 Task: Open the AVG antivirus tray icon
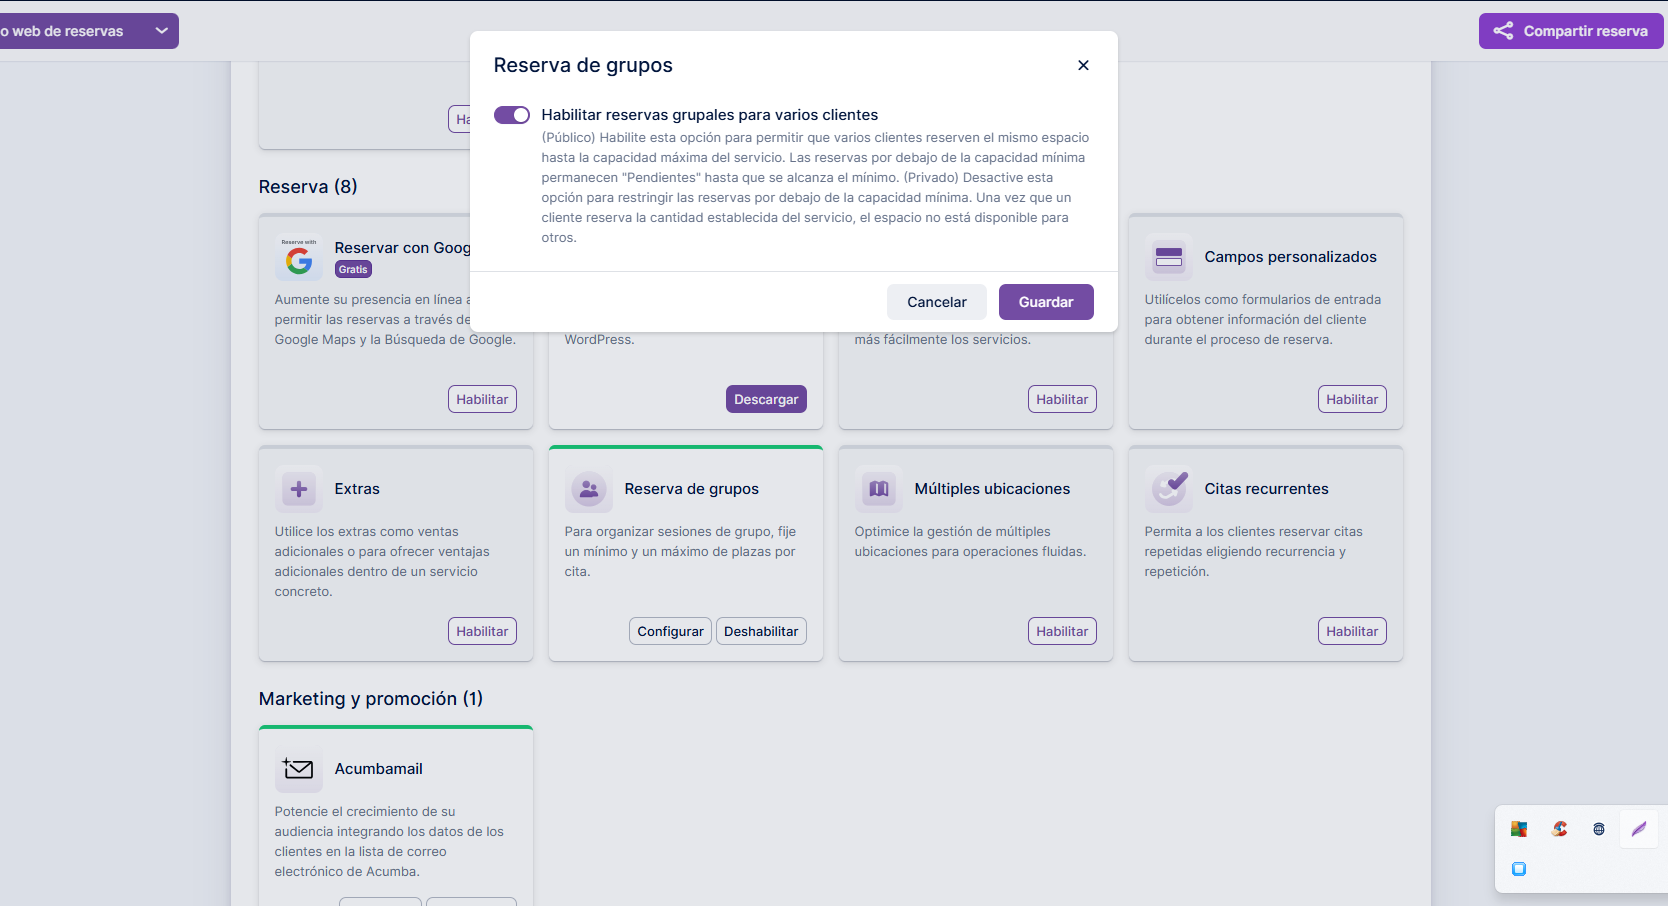click(1519, 829)
